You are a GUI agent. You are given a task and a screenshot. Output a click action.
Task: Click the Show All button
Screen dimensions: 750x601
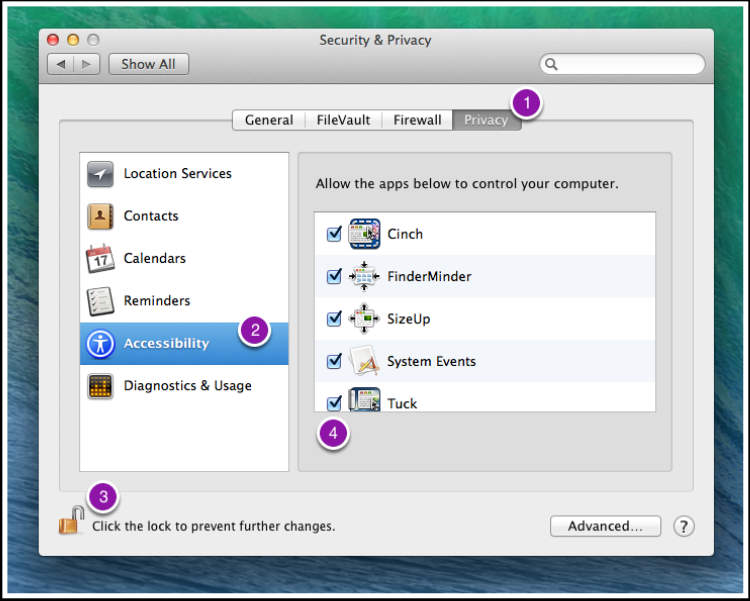(149, 64)
